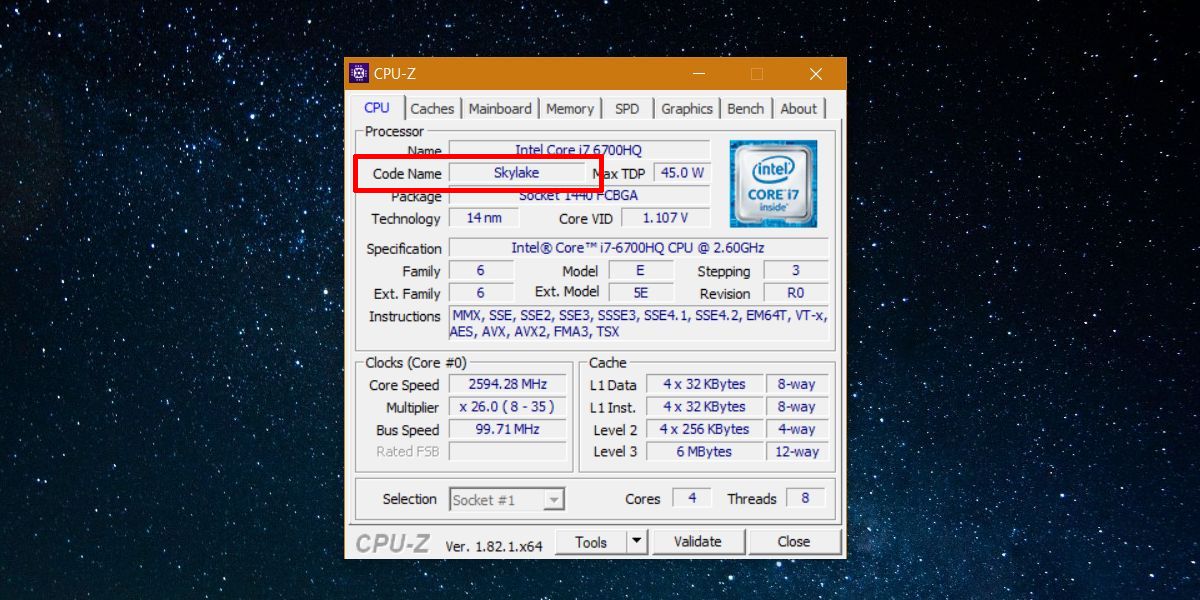Click the Close button at bottom

pos(793,542)
